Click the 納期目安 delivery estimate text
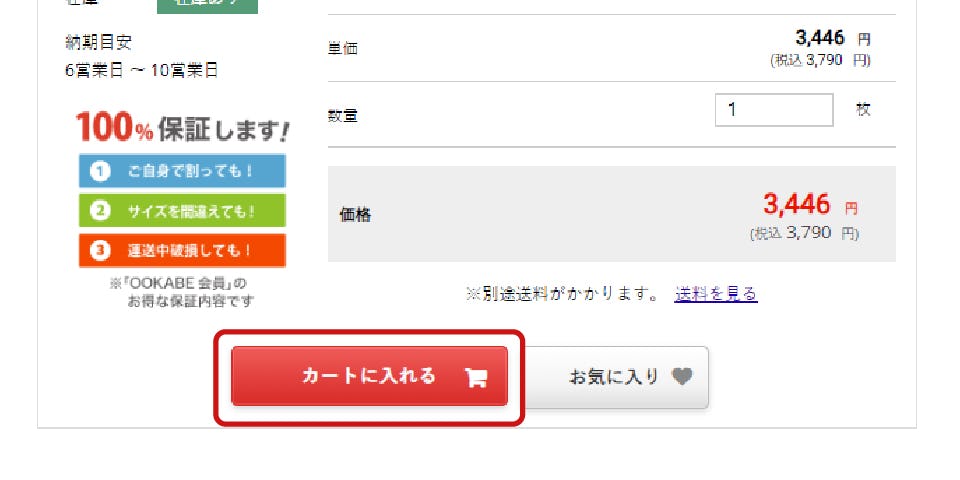This screenshot has width=960, height=480. pyautogui.click(x=99, y=42)
